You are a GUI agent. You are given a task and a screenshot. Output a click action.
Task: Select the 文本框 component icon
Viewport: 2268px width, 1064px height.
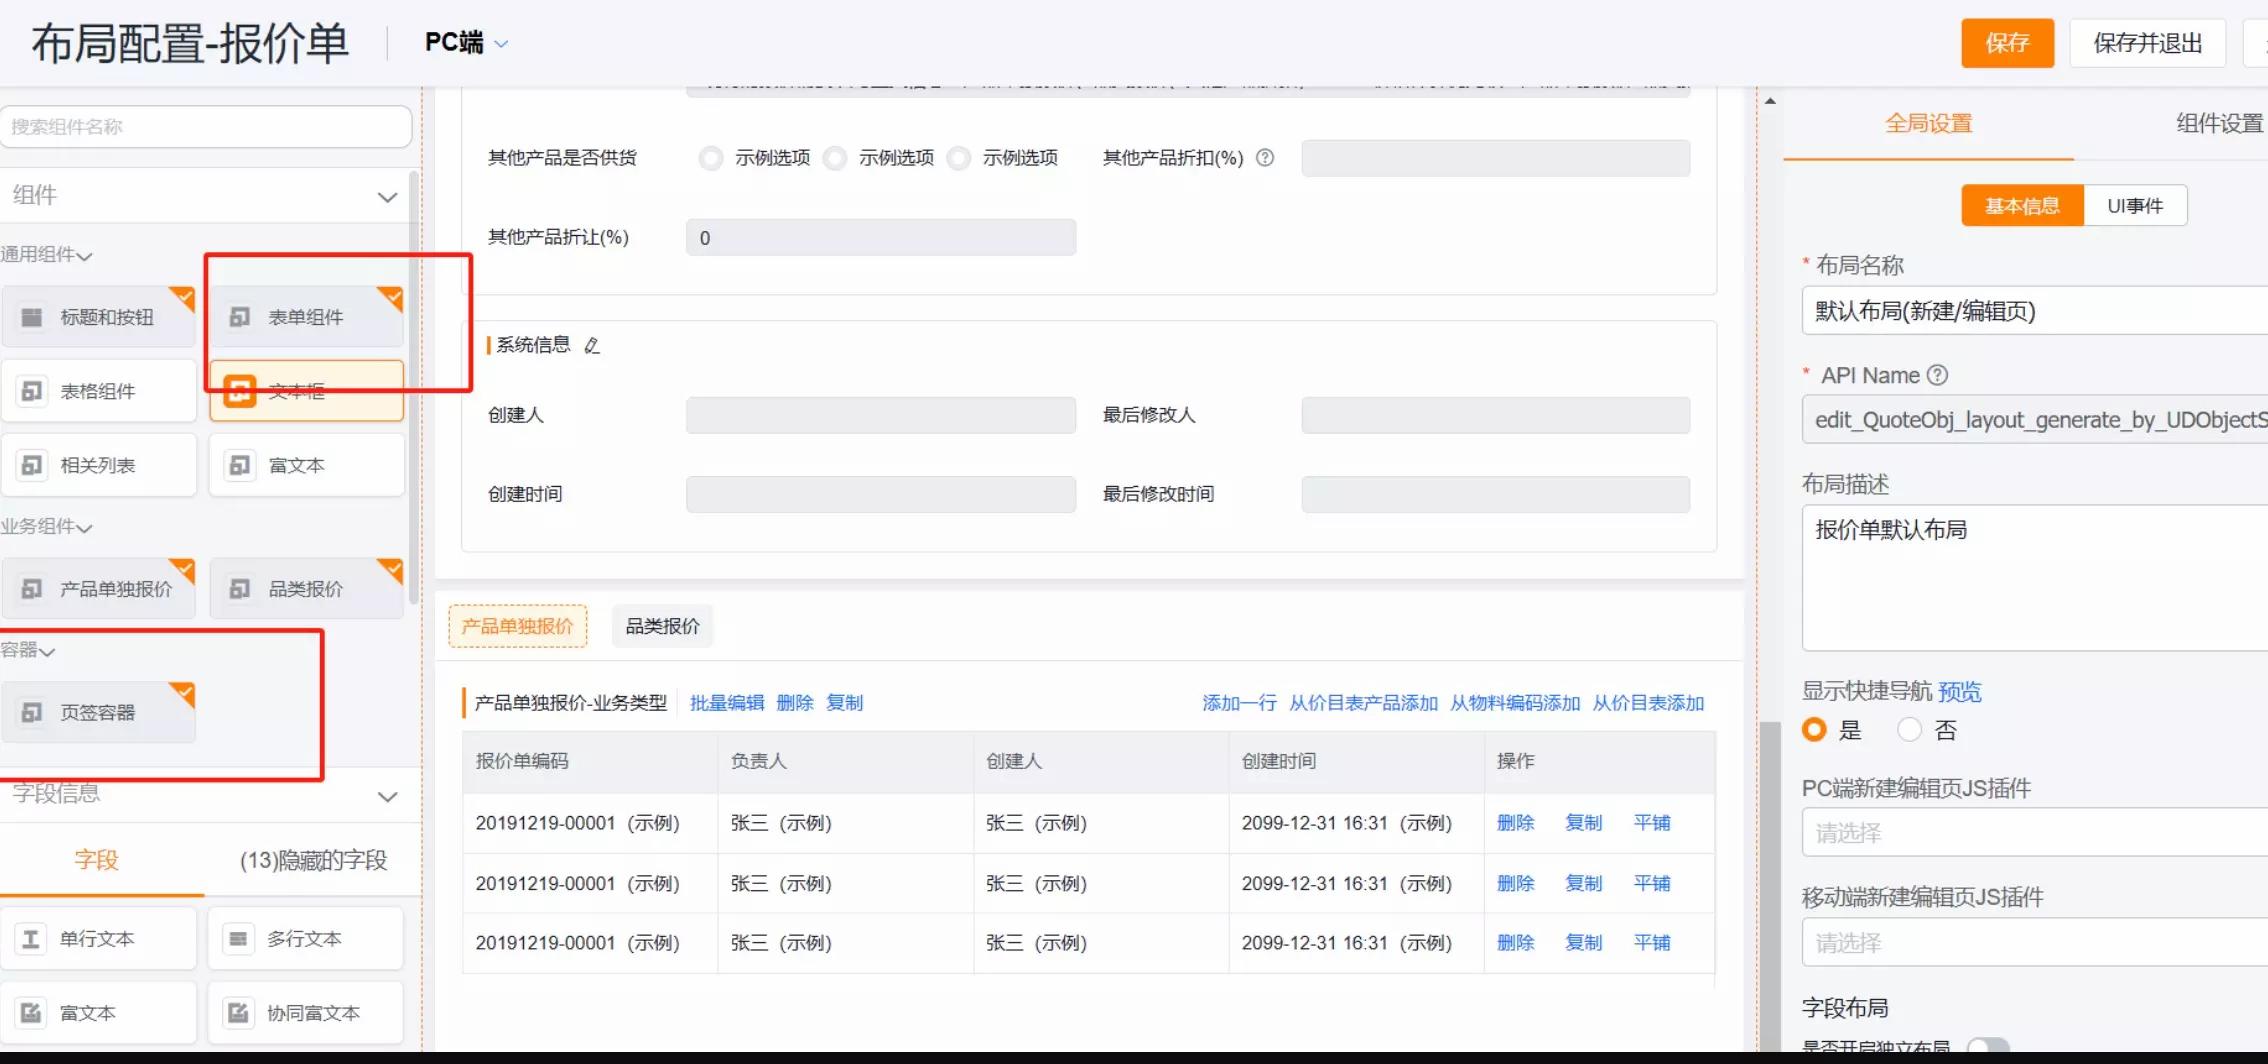pyautogui.click(x=239, y=391)
